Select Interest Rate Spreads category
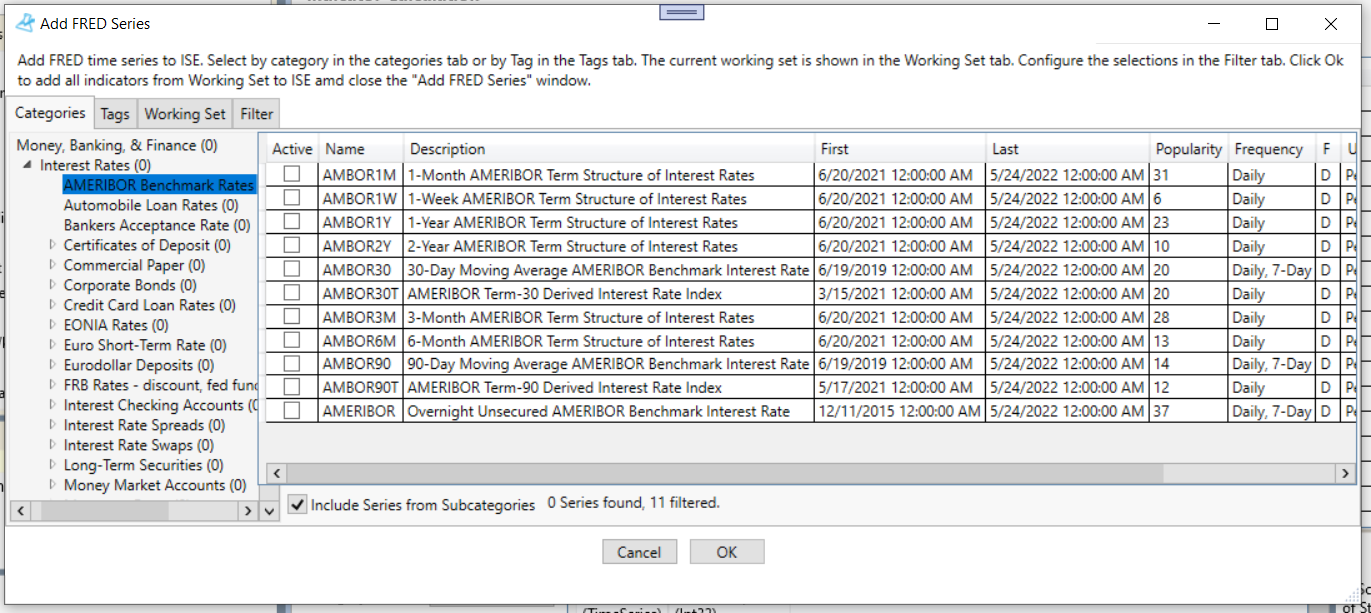This screenshot has height=613, width=1371. pyautogui.click(x=145, y=425)
